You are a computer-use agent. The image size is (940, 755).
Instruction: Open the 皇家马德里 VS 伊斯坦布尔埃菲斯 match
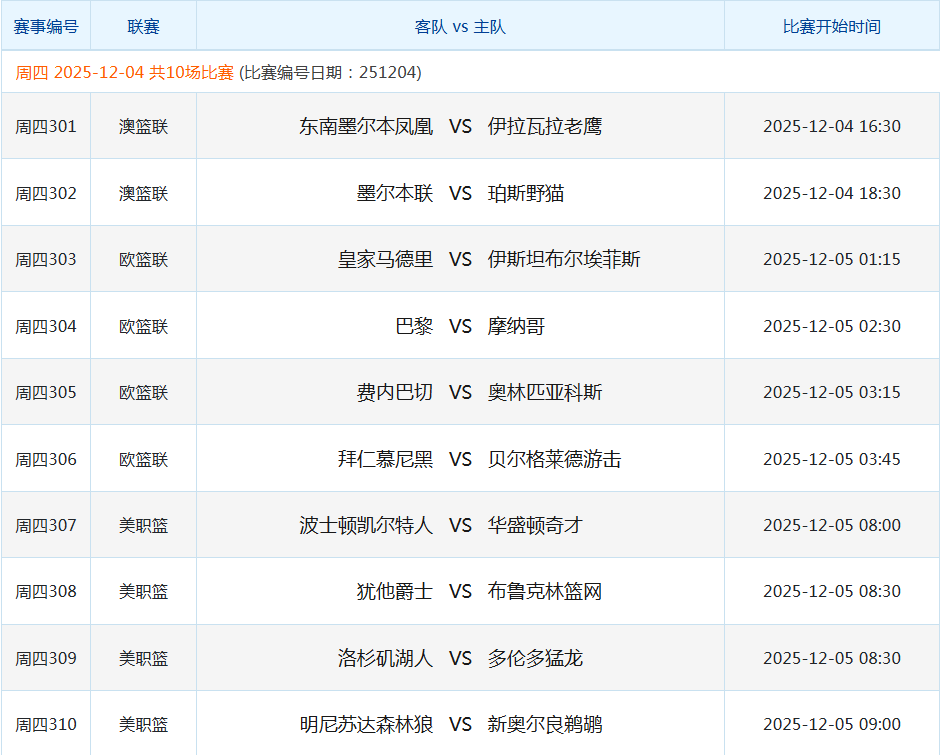(x=460, y=259)
